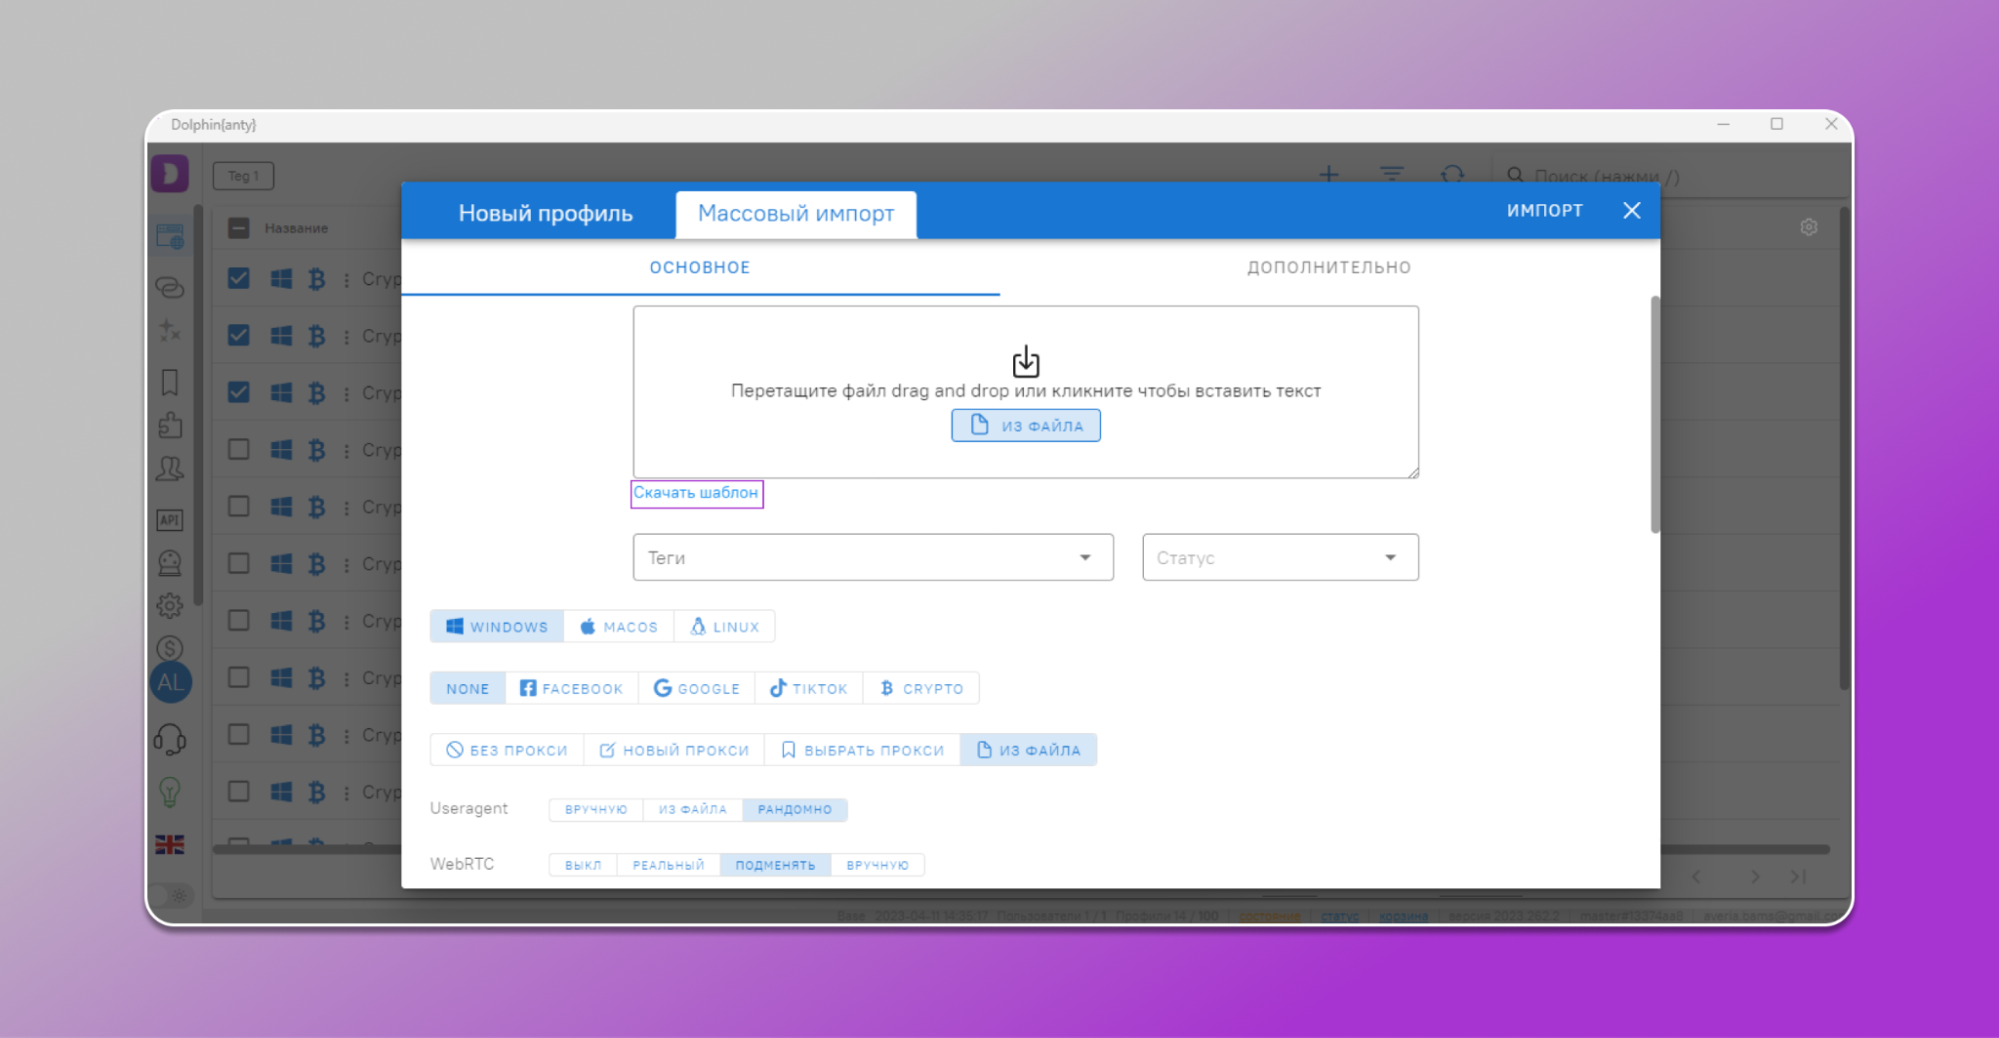Expand the Теги dropdown
The height and width of the screenshot is (1038, 1999).
click(x=872, y=558)
